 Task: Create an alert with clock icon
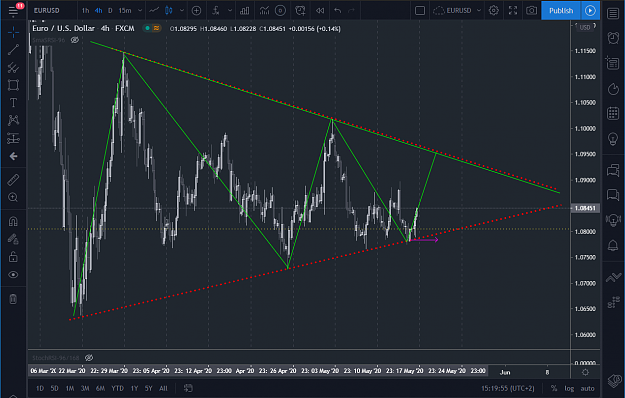pyautogui.click(x=300, y=11)
